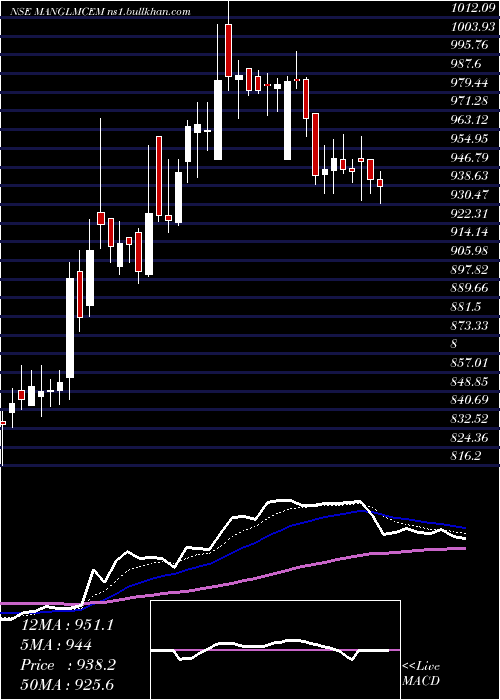Click the 963.12 price label

point(471,121)
